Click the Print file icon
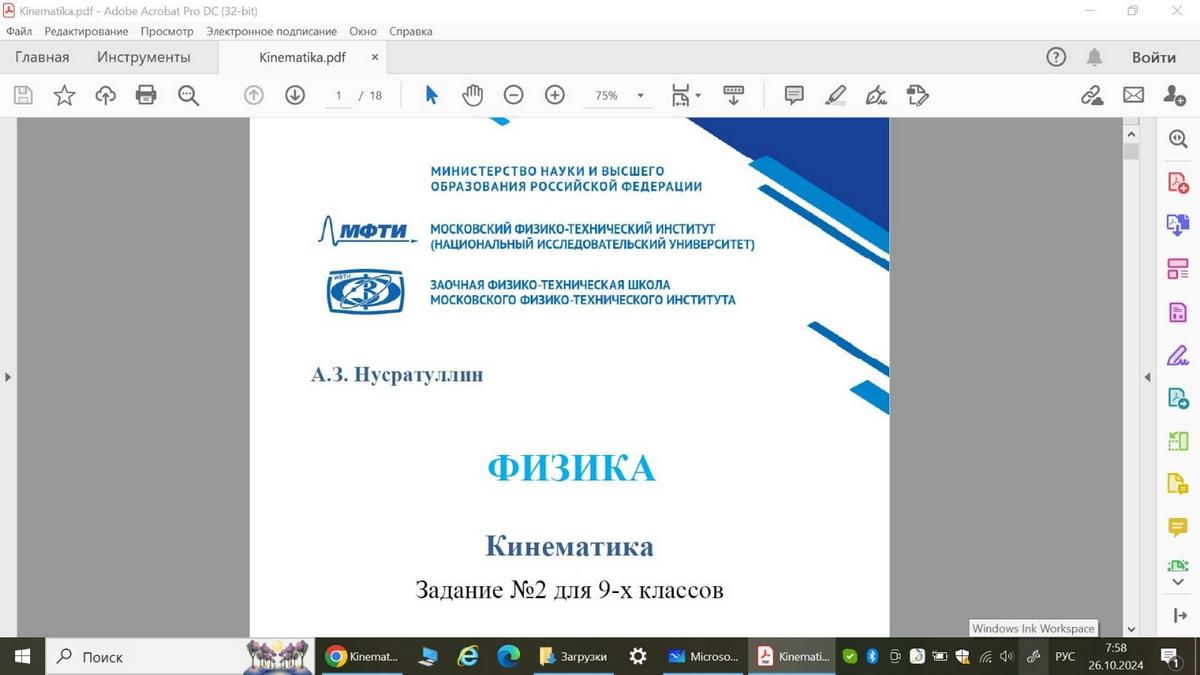 coord(146,95)
